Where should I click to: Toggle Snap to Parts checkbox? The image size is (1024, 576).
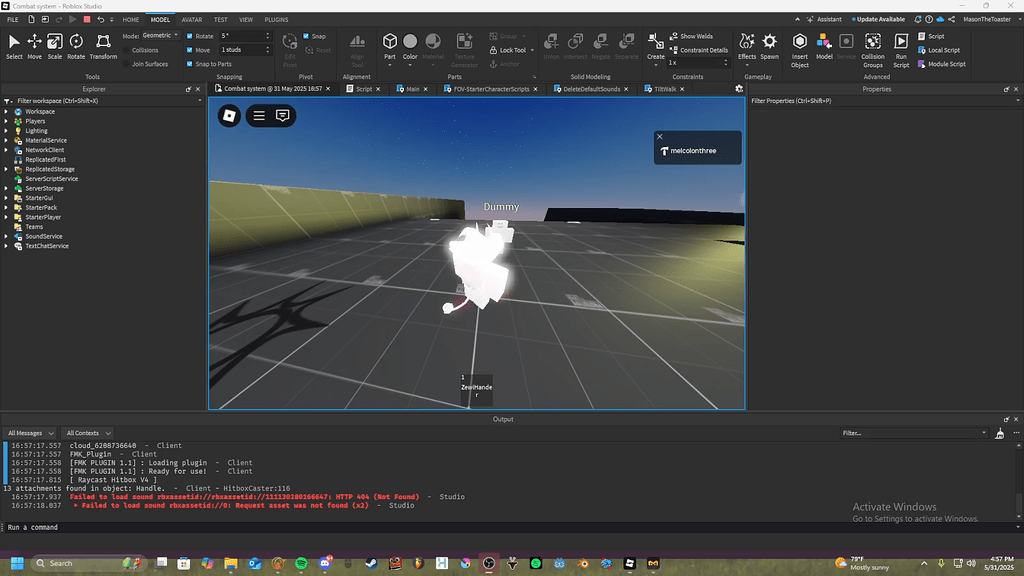190,64
